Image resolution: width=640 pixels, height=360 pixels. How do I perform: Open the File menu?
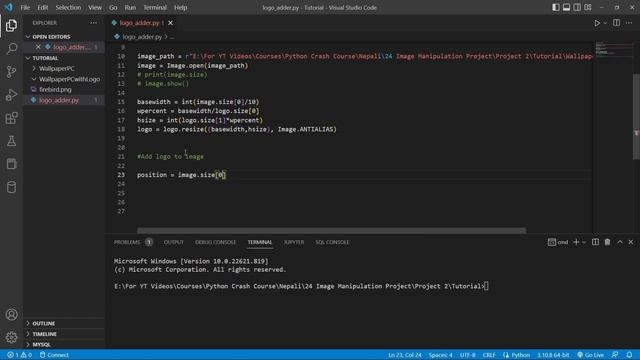coord(25,7)
